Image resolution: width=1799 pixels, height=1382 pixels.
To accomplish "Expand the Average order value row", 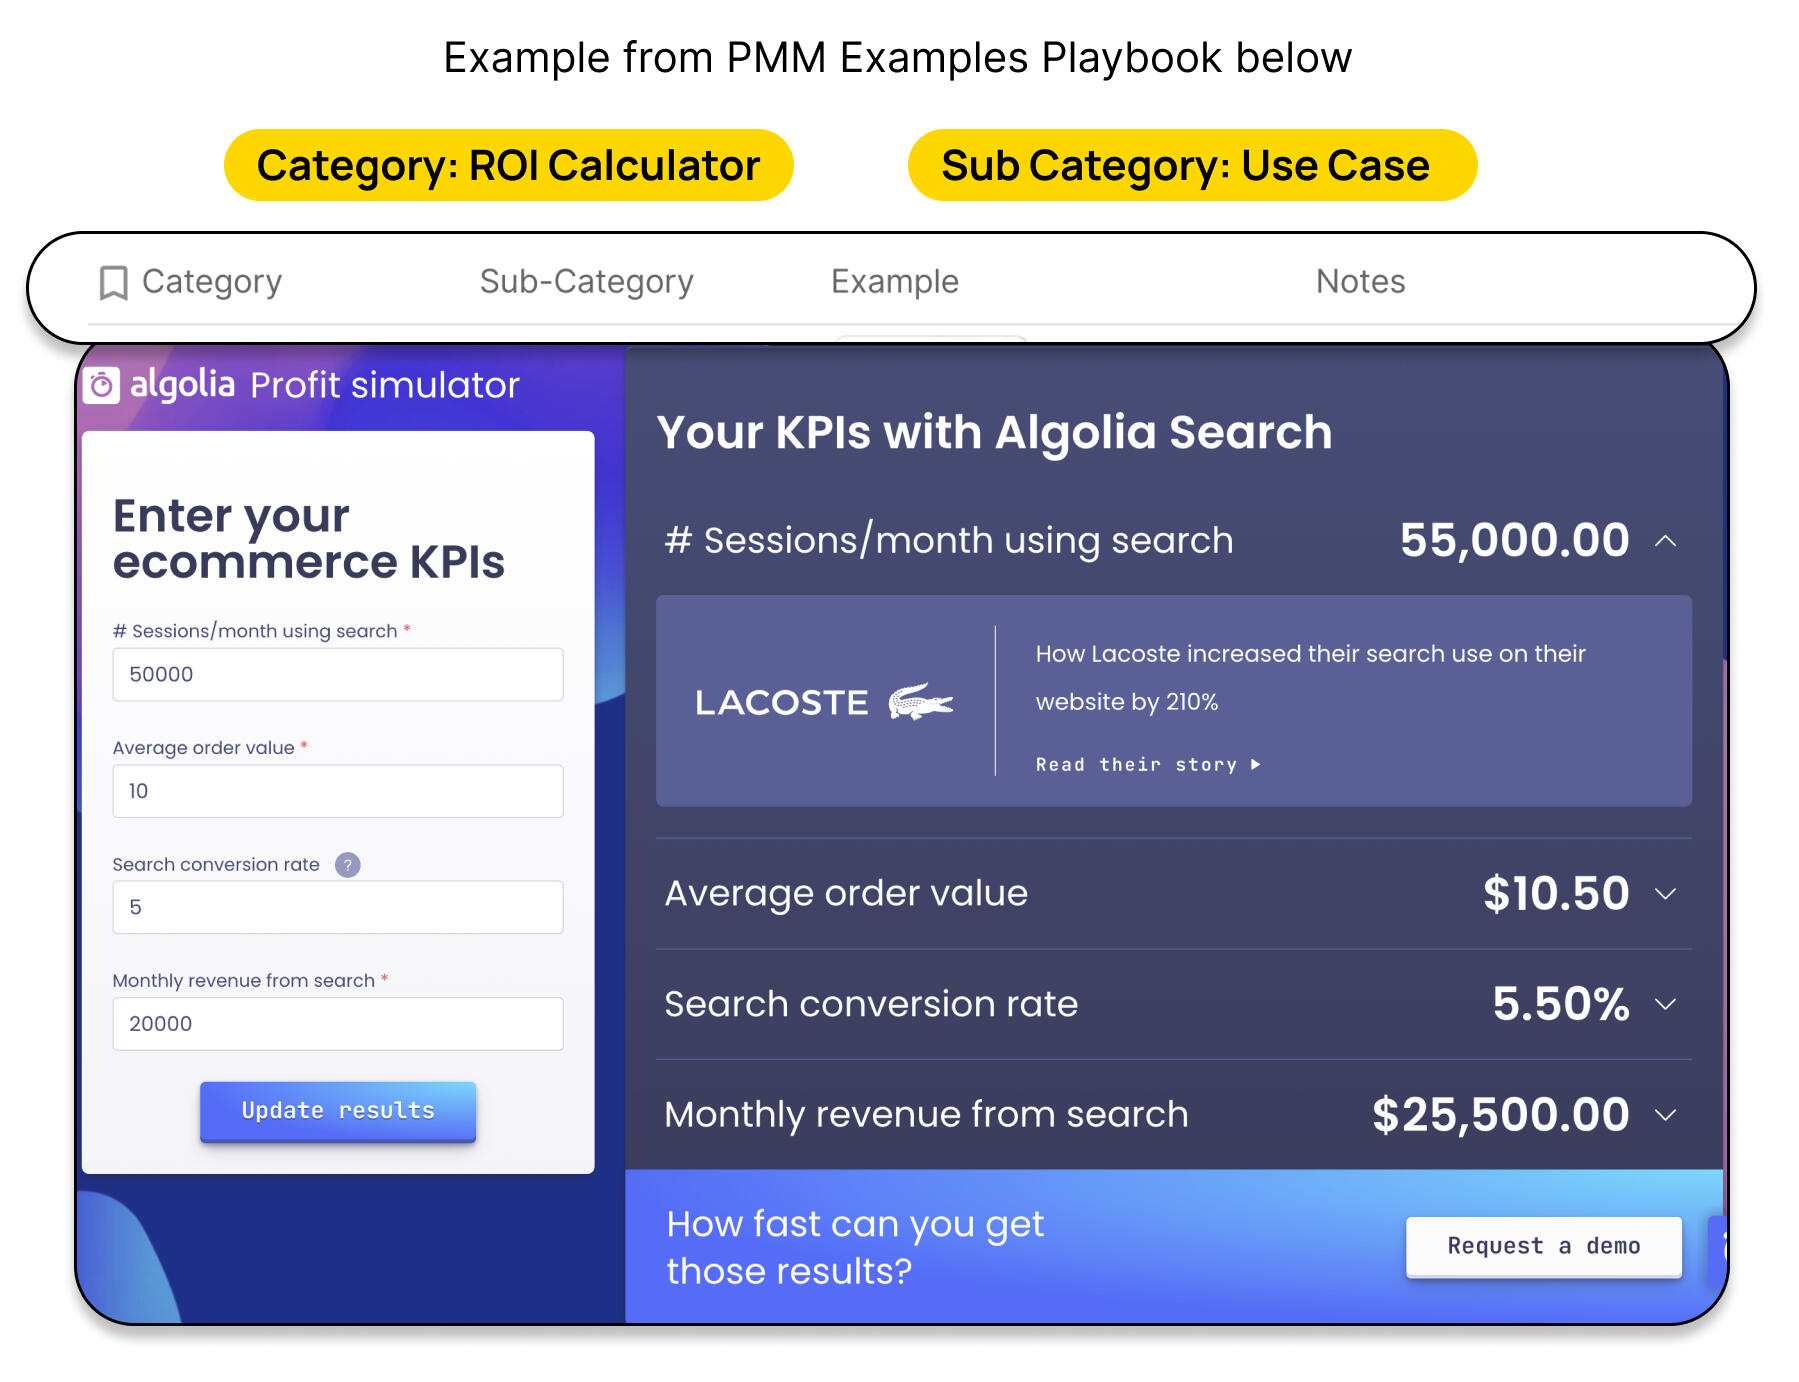I will pyautogui.click(x=1665, y=894).
